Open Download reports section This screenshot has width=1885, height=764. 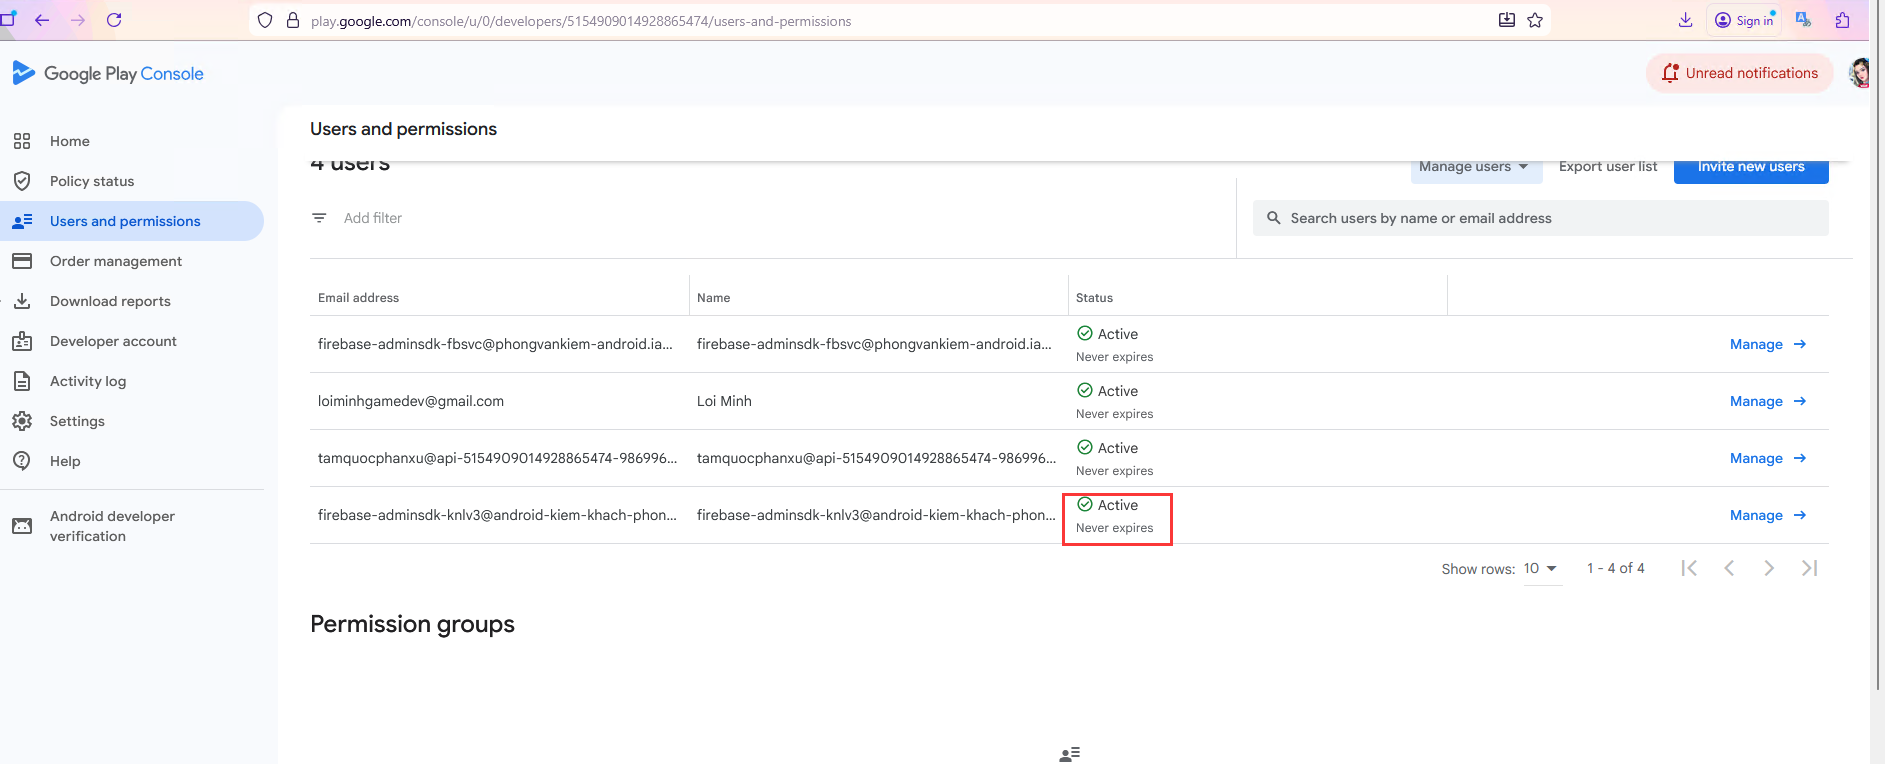[x=110, y=301]
